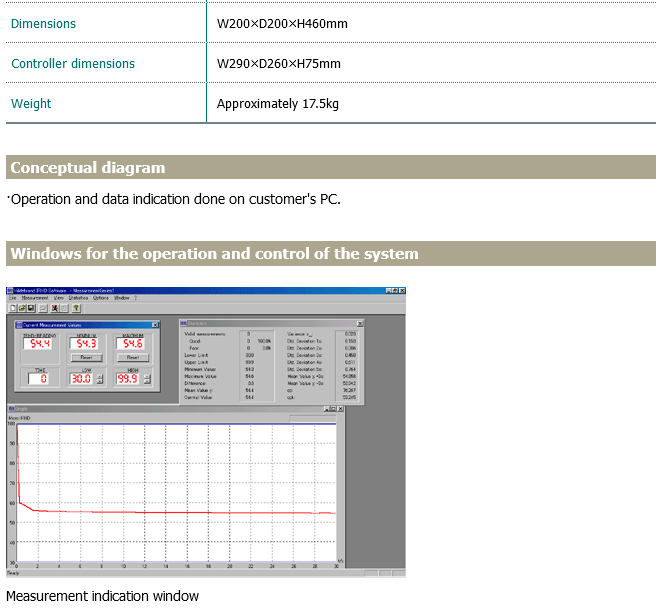Adjust the LOW limit spinner arrows
Viewport: 663px width, 610px height.
(100, 379)
